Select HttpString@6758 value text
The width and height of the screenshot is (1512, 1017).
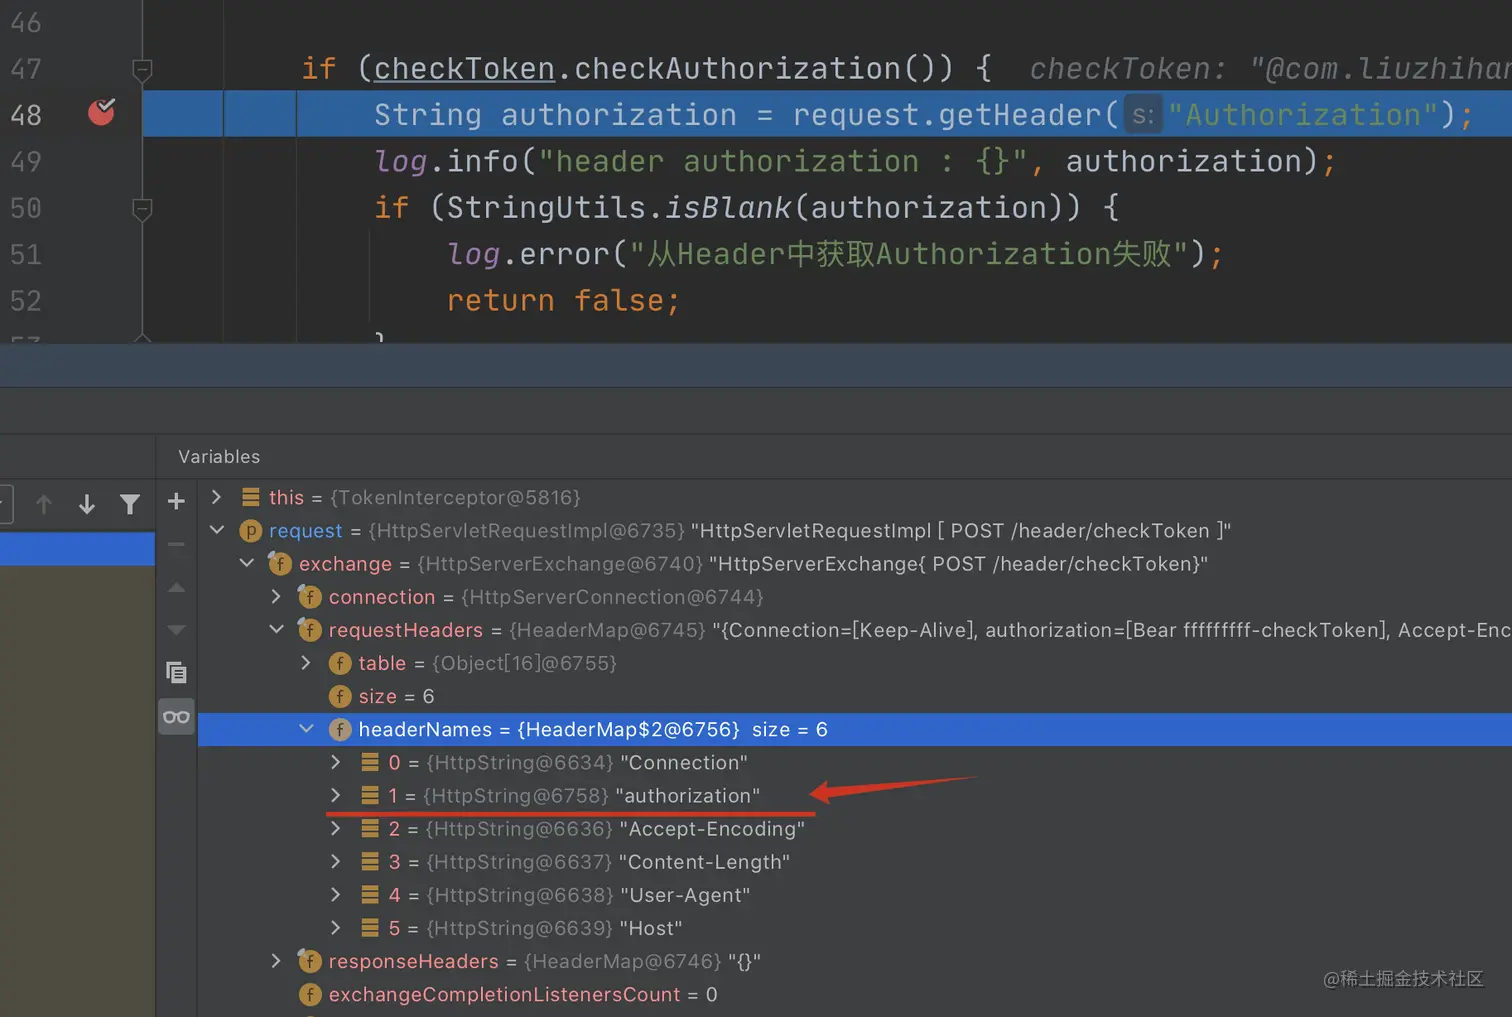(516, 796)
